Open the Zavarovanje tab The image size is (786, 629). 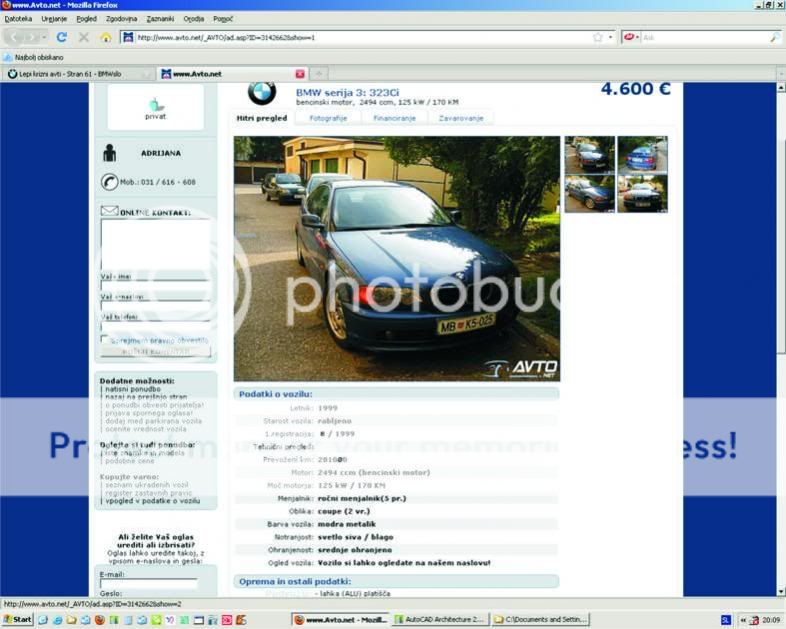[461, 118]
